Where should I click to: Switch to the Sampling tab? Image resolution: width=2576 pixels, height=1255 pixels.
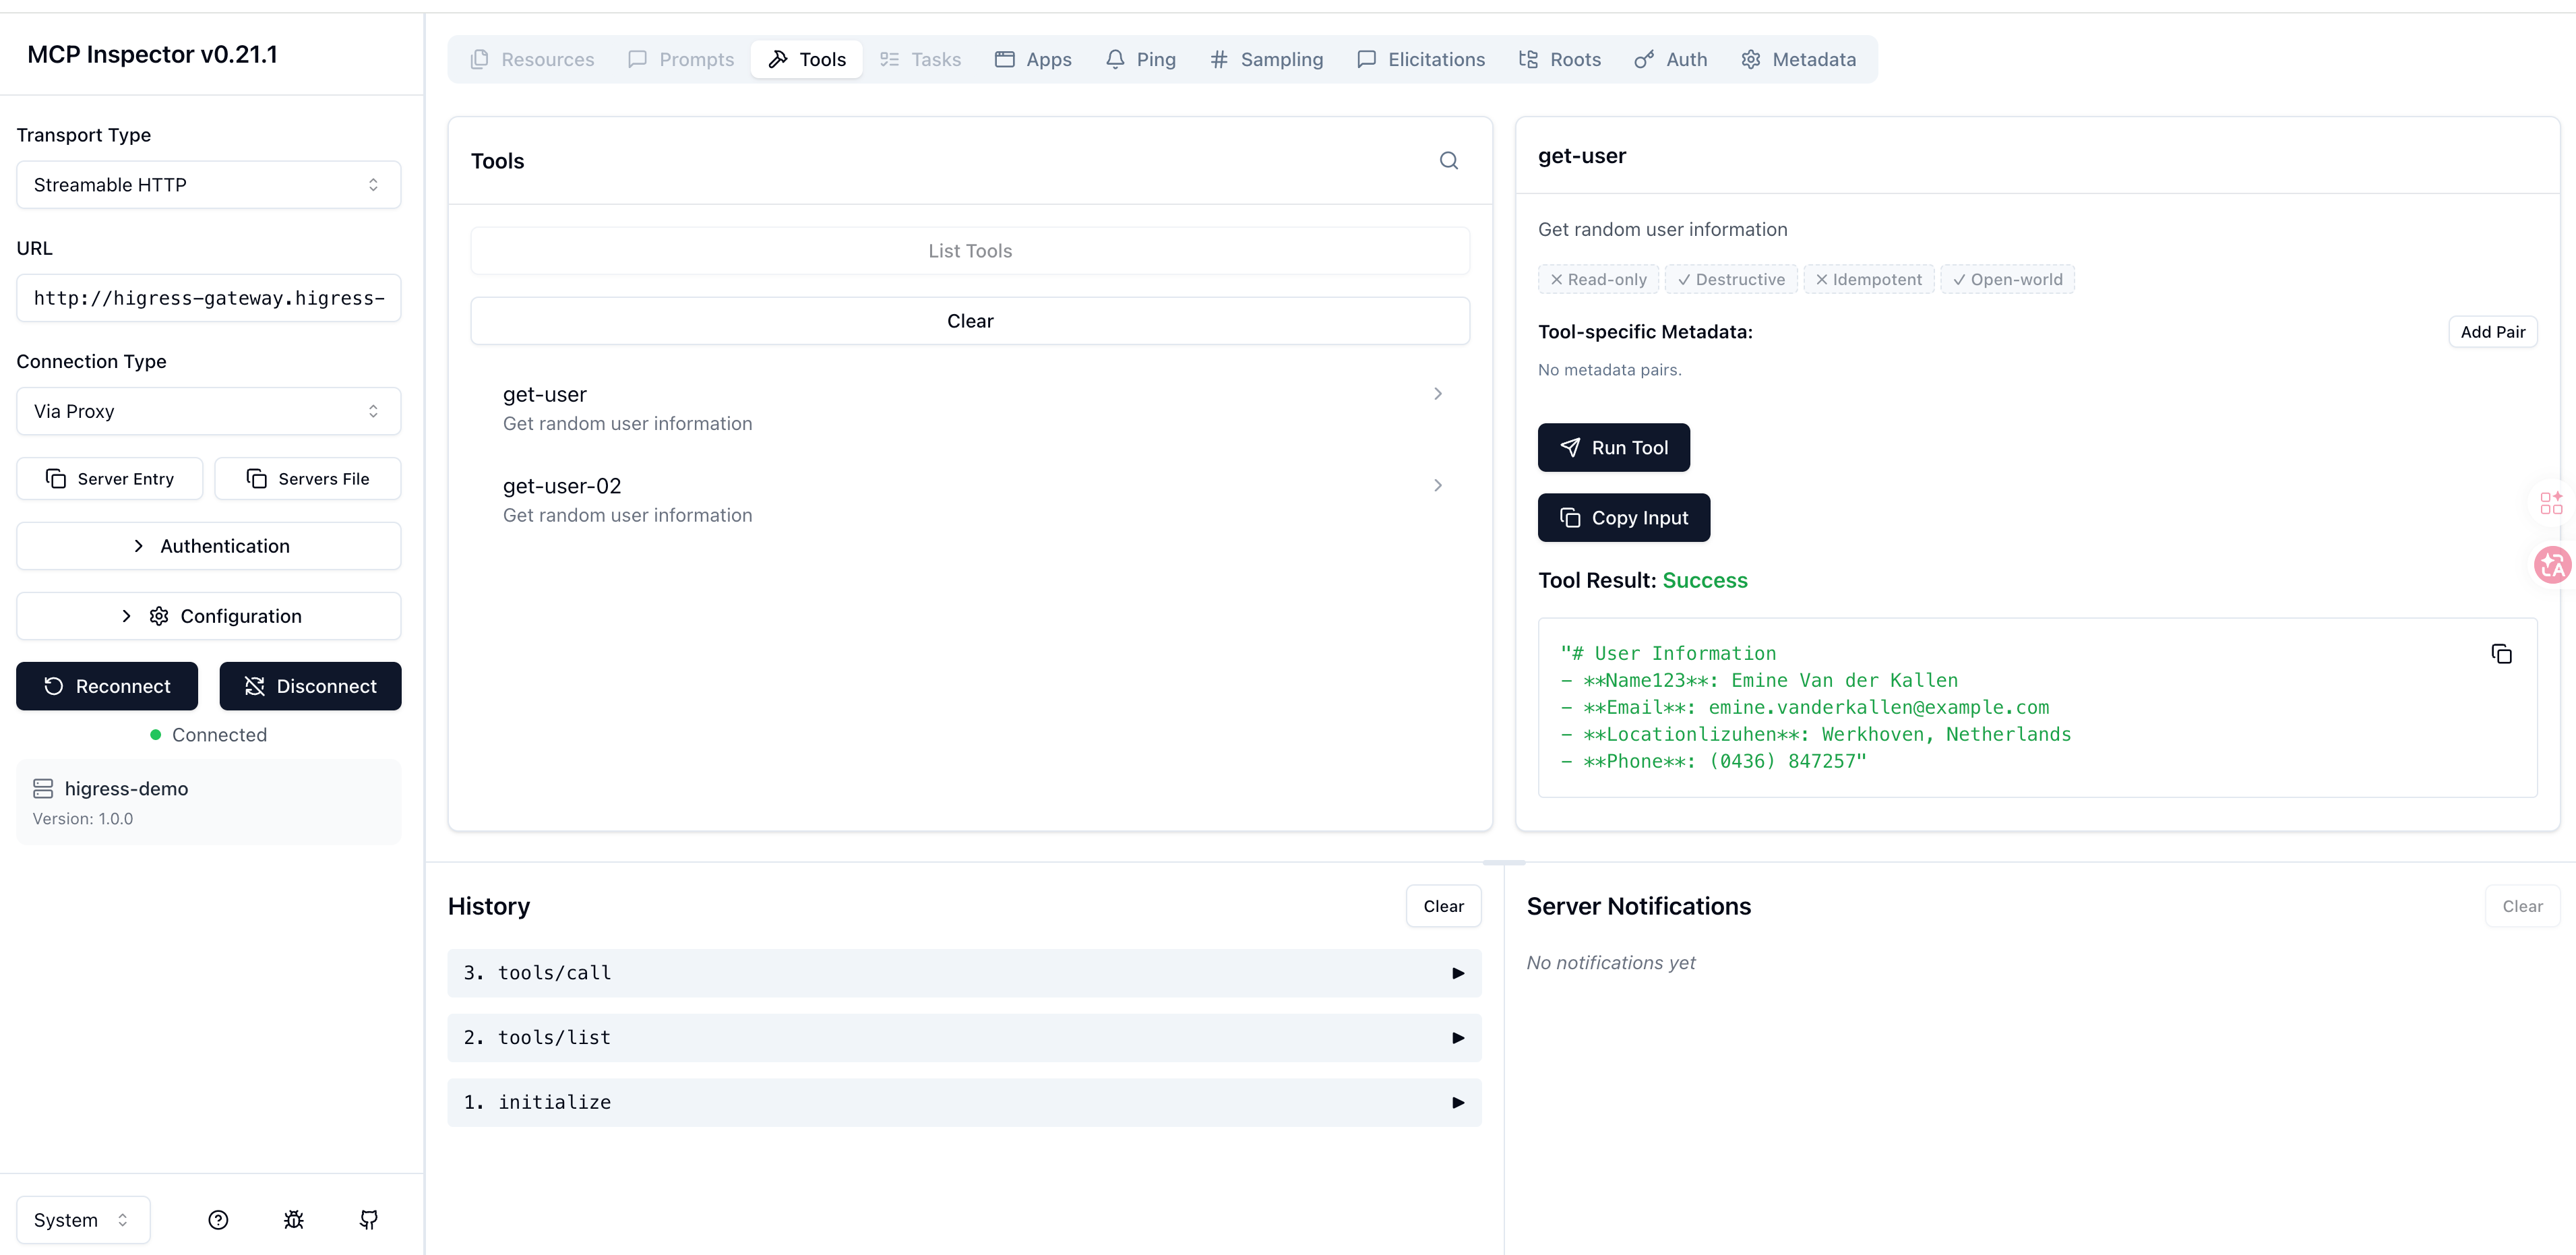click(1266, 60)
